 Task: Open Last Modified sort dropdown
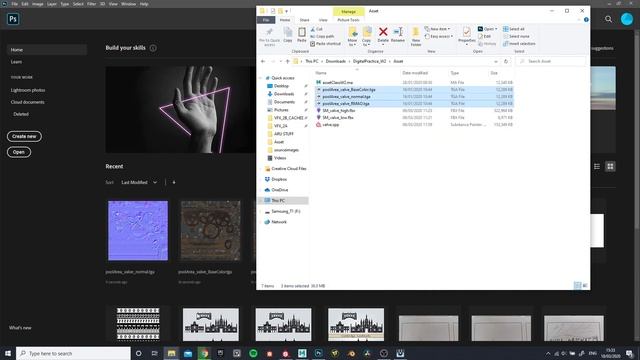139,182
